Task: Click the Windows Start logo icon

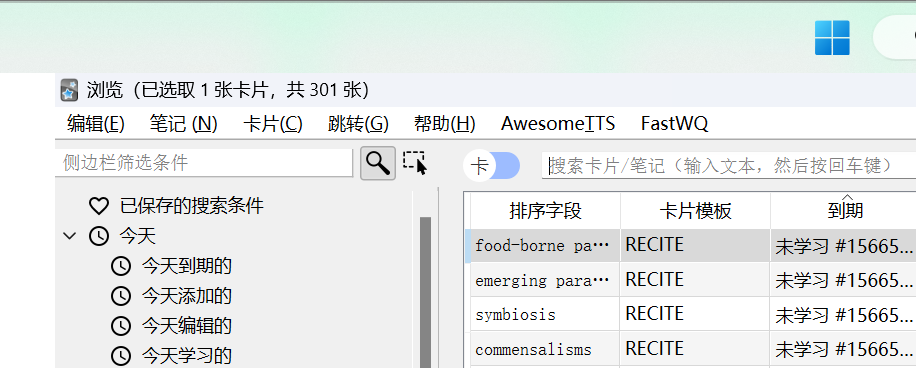Action: (x=832, y=38)
